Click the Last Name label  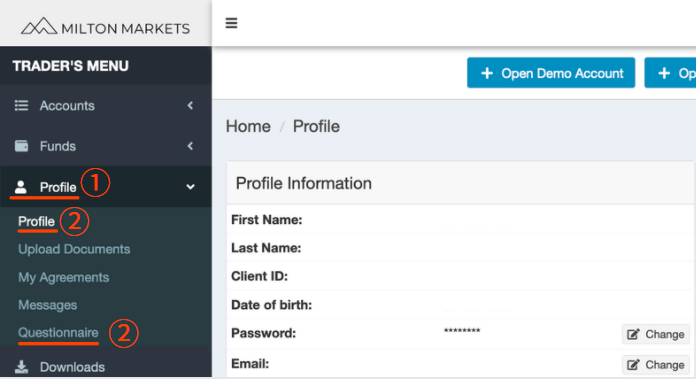point(266,248)
